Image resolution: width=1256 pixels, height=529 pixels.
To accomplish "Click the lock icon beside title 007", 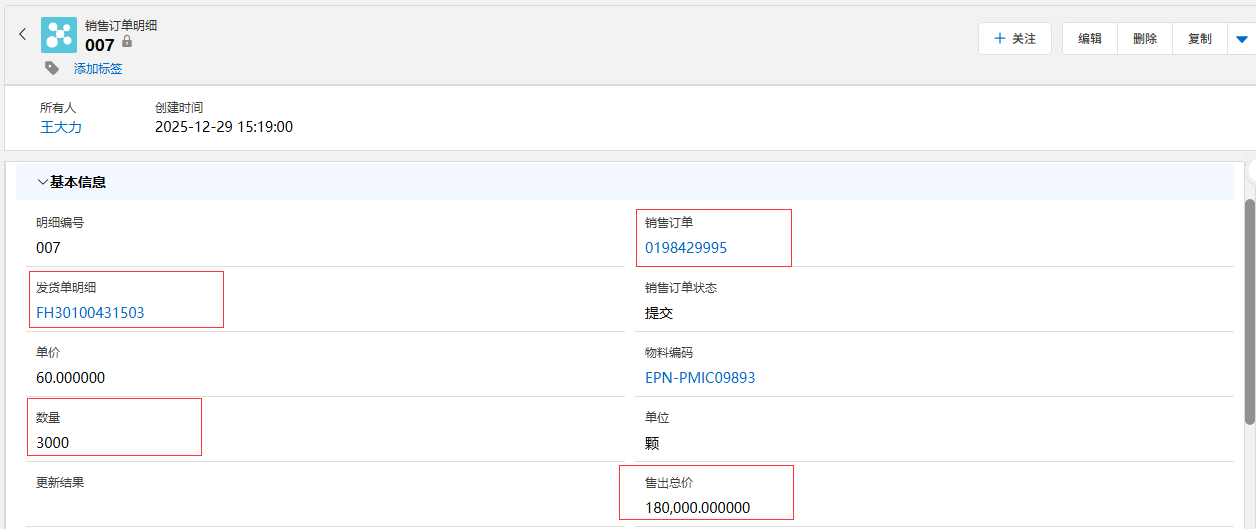I will pos(127,43).
